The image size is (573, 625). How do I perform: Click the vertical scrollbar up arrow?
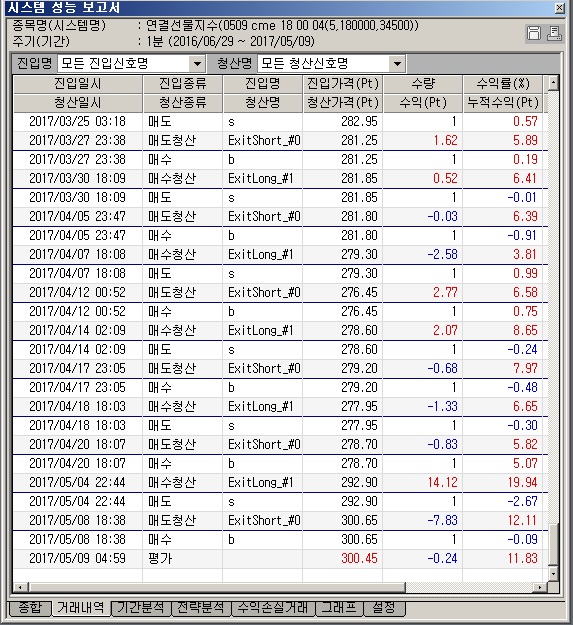pos(553,83)
